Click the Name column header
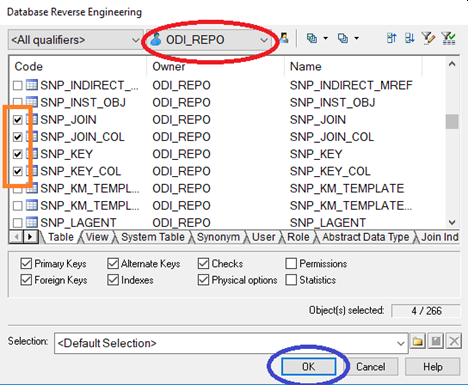Screen dimensions: 468x385 [353, 67]
